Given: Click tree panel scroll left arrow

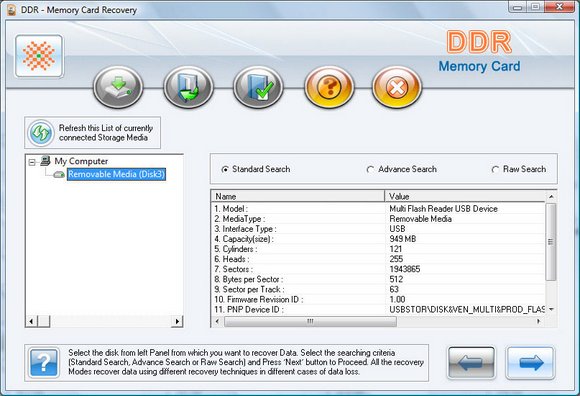Looking at the screenshot, I should pyautogui.click(x=31, y=321).
